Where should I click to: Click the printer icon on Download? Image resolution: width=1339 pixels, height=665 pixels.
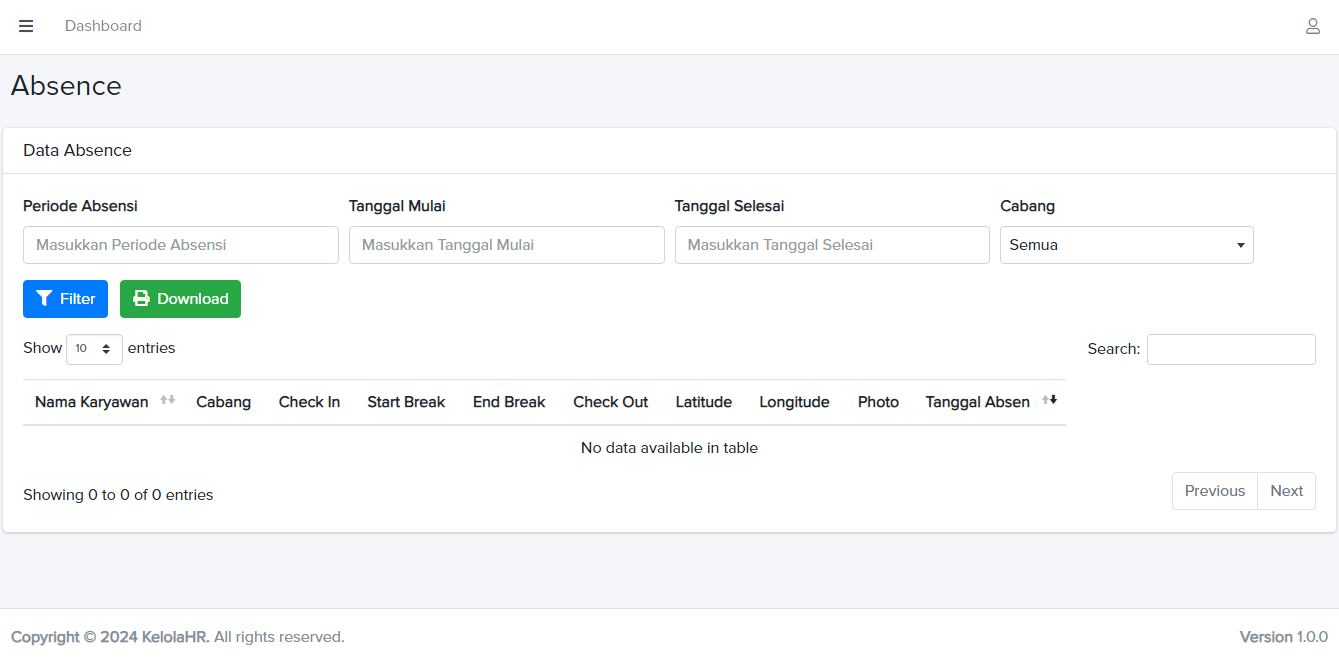point(141,299)
